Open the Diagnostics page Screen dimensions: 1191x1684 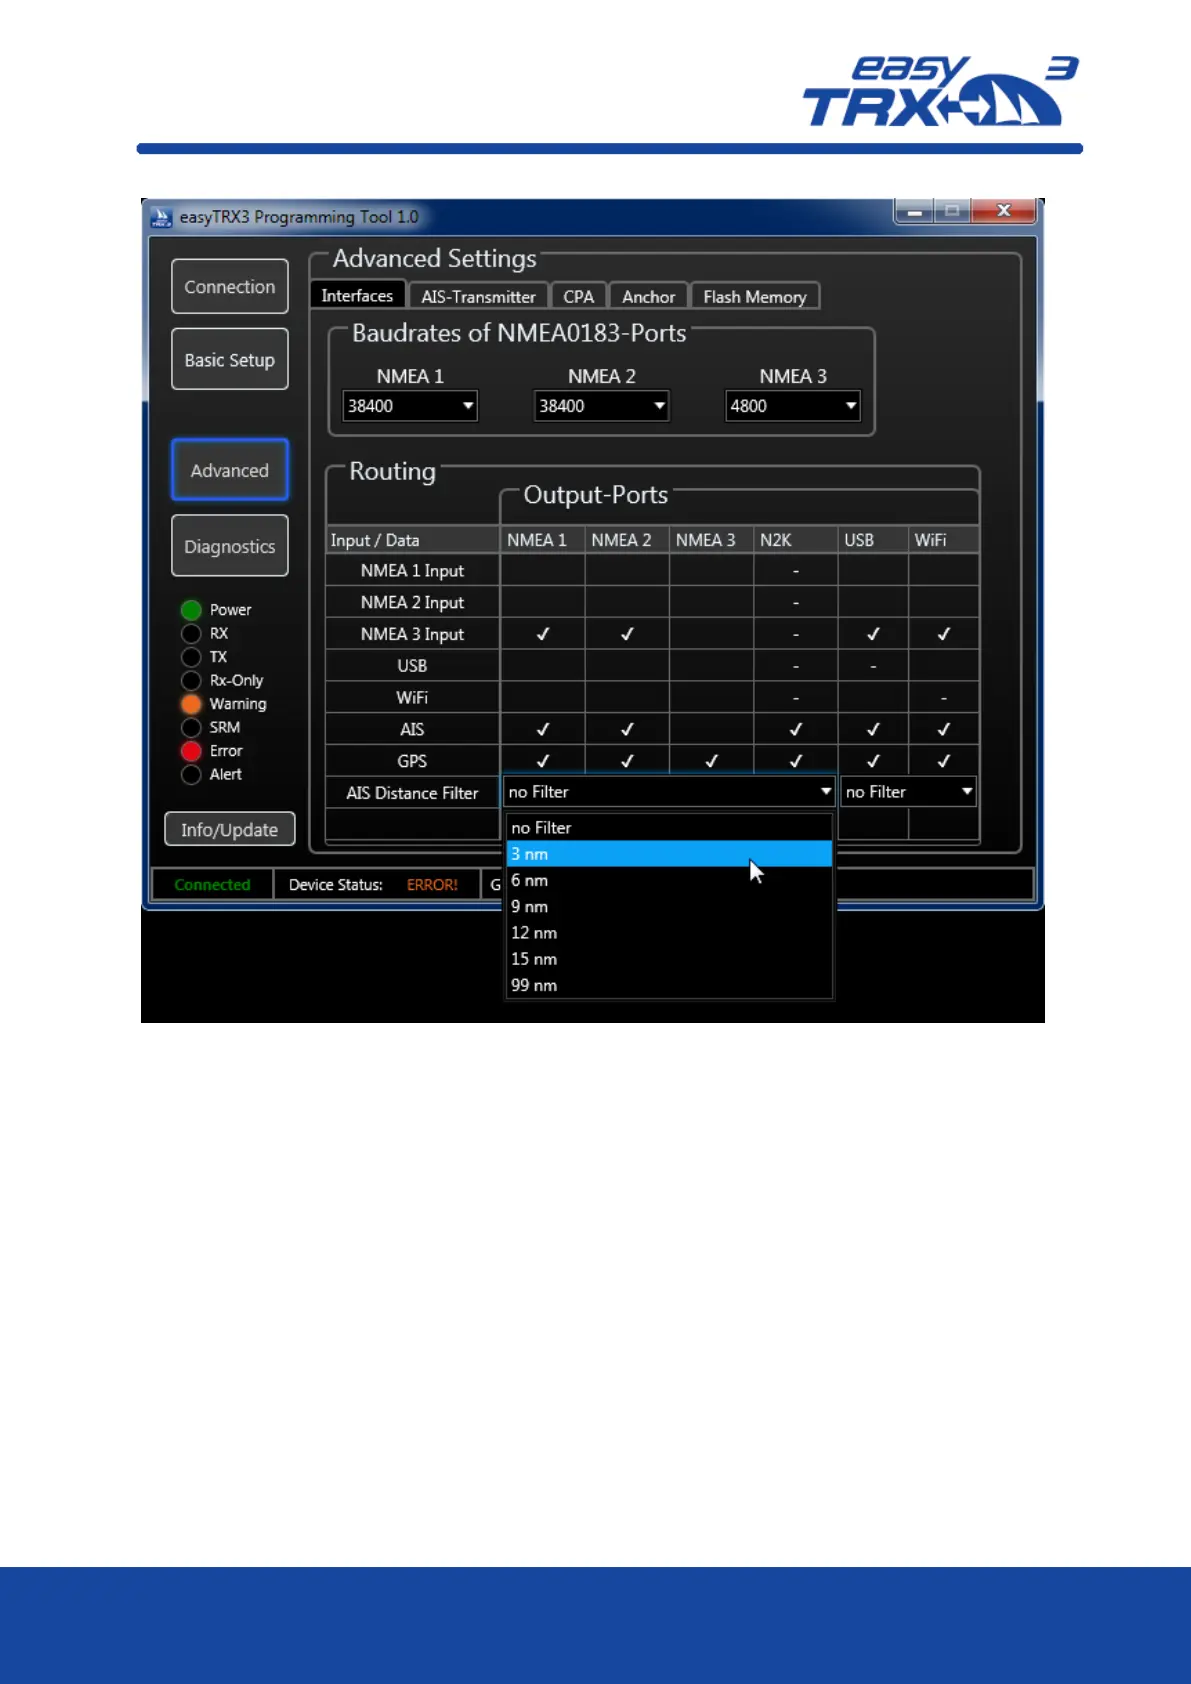(x=229, y=546)
